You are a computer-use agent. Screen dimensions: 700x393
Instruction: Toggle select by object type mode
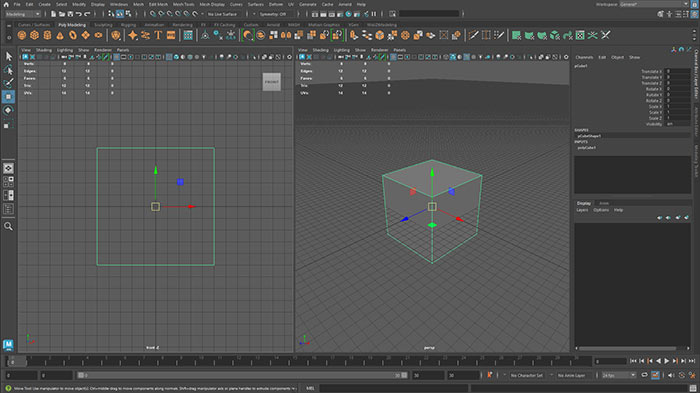tap(120, 14)
